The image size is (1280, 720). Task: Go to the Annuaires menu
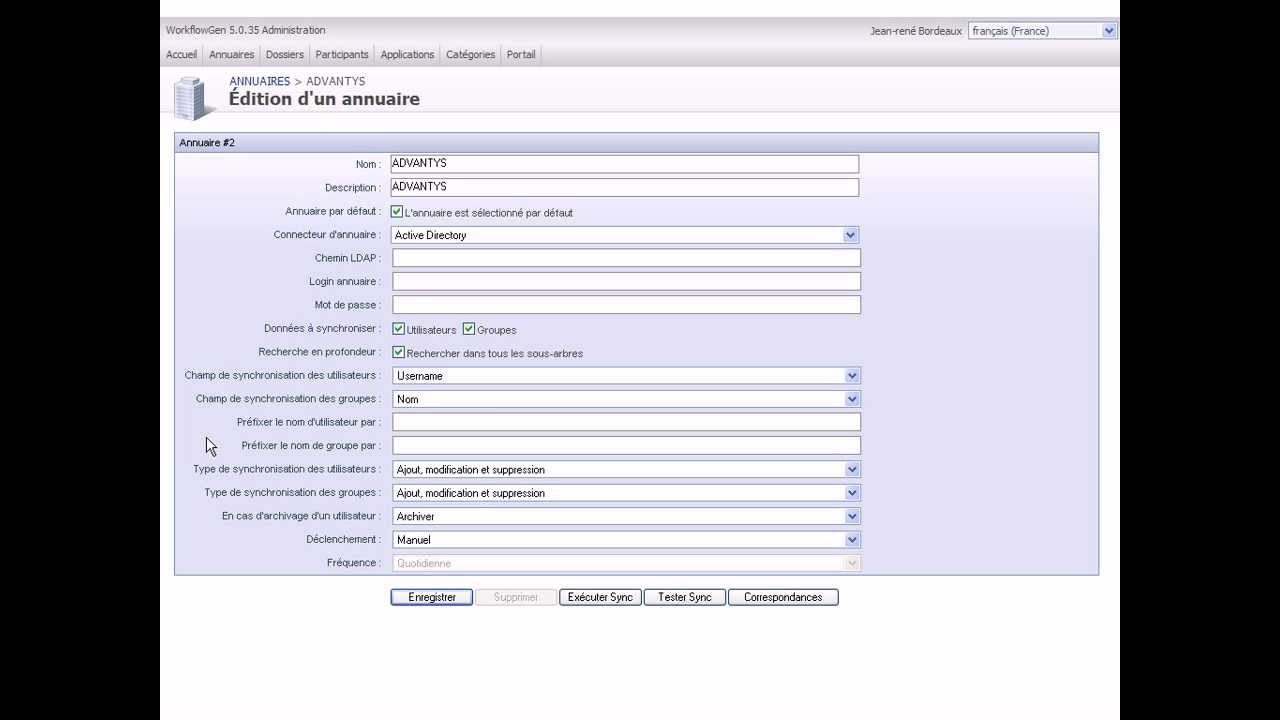coord(232,55)
